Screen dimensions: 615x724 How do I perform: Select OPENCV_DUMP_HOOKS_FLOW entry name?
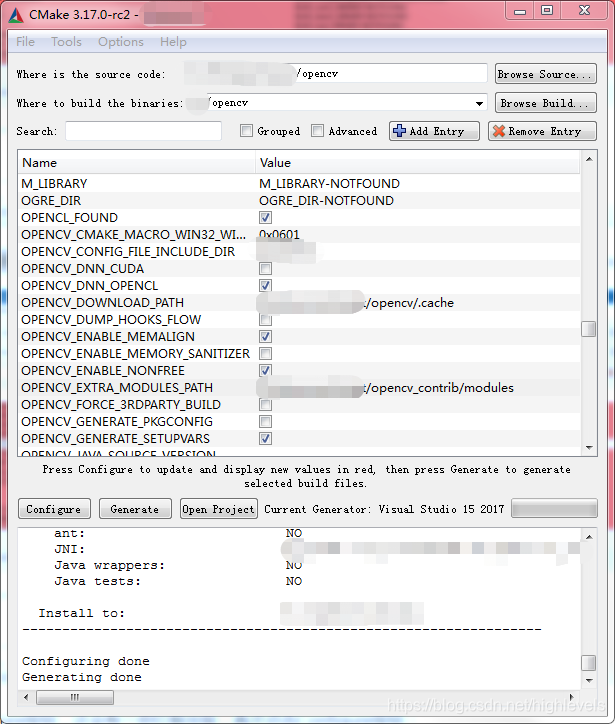click(111, 320)
